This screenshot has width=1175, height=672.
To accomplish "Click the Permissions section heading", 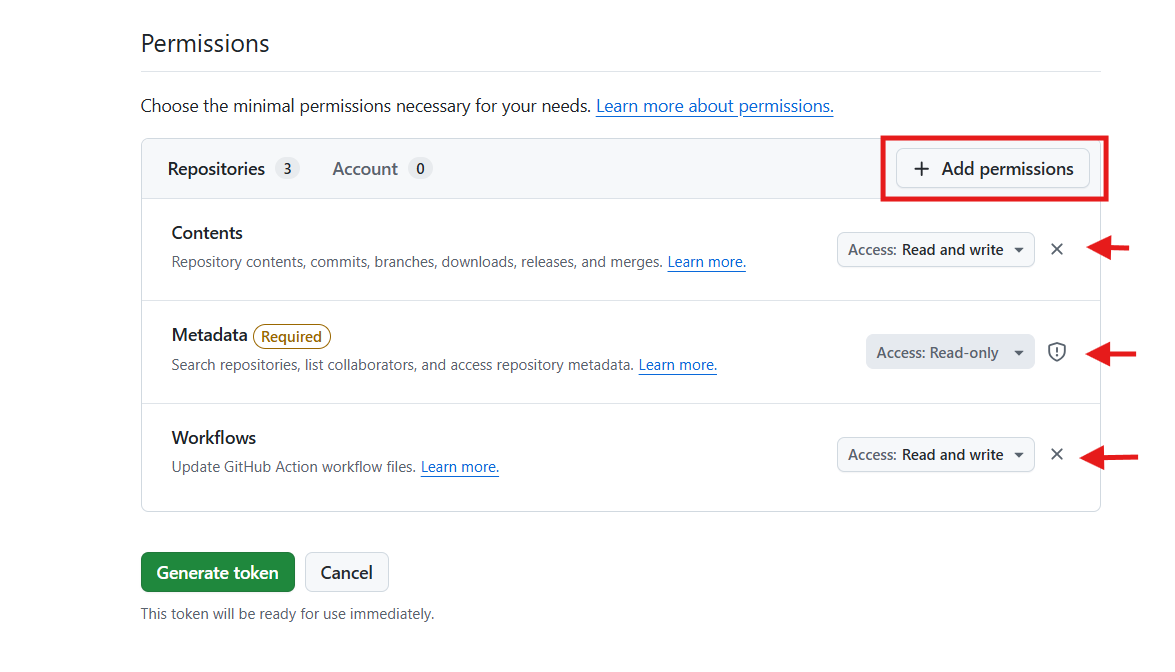I will click(205, 43).
